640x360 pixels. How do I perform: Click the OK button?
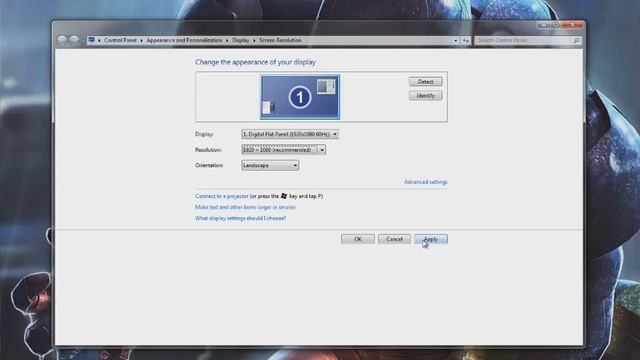358,239
